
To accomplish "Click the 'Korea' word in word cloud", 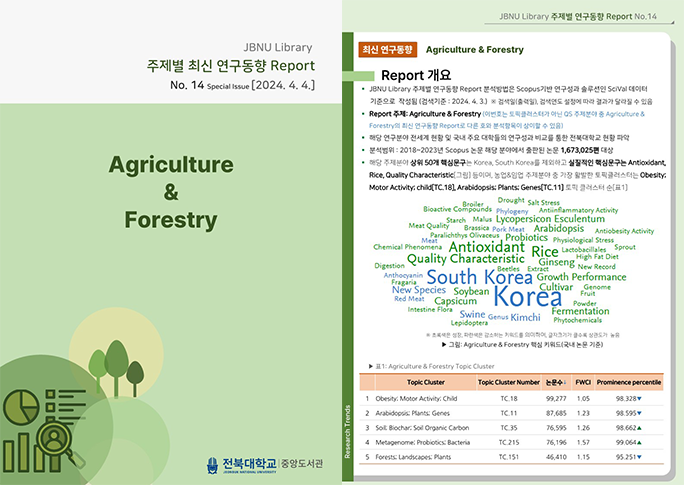I will 527,296.
